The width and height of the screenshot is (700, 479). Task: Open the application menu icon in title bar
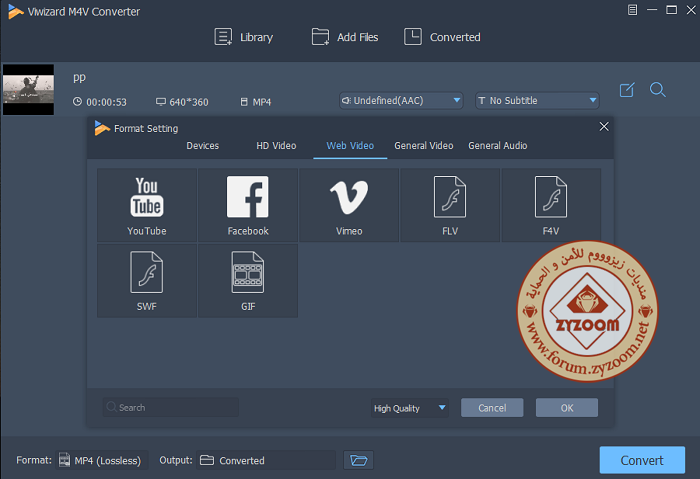(633, 10)
